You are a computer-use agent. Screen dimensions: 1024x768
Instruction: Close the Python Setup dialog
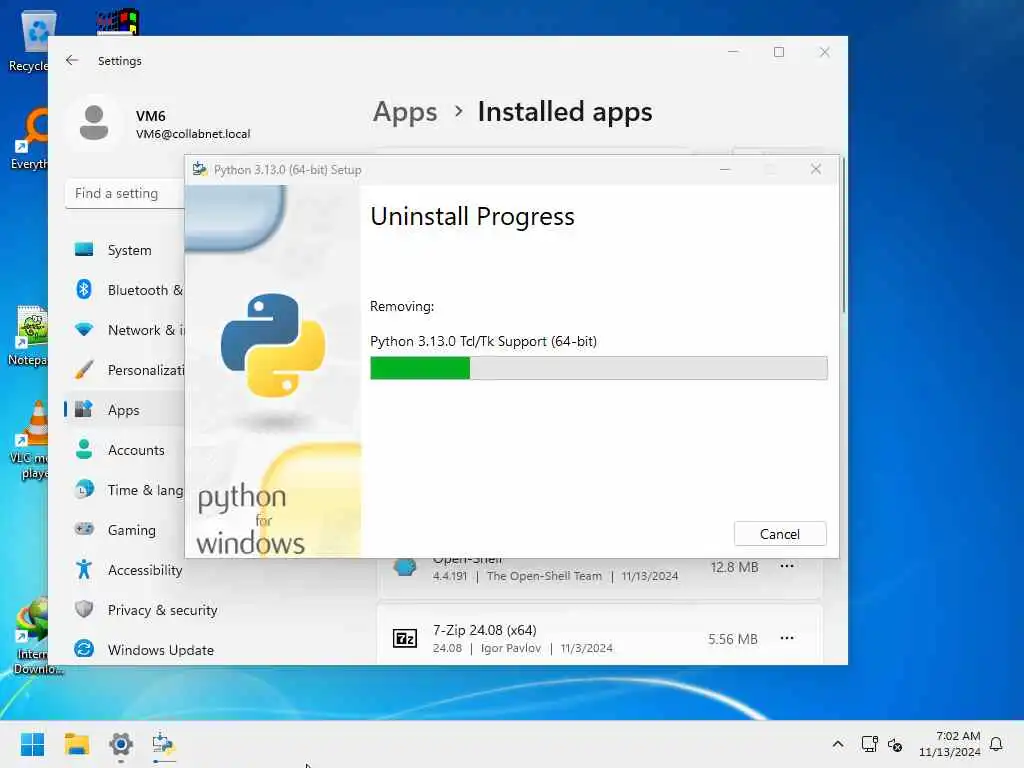pyautogui.click(x=816, y=169)
